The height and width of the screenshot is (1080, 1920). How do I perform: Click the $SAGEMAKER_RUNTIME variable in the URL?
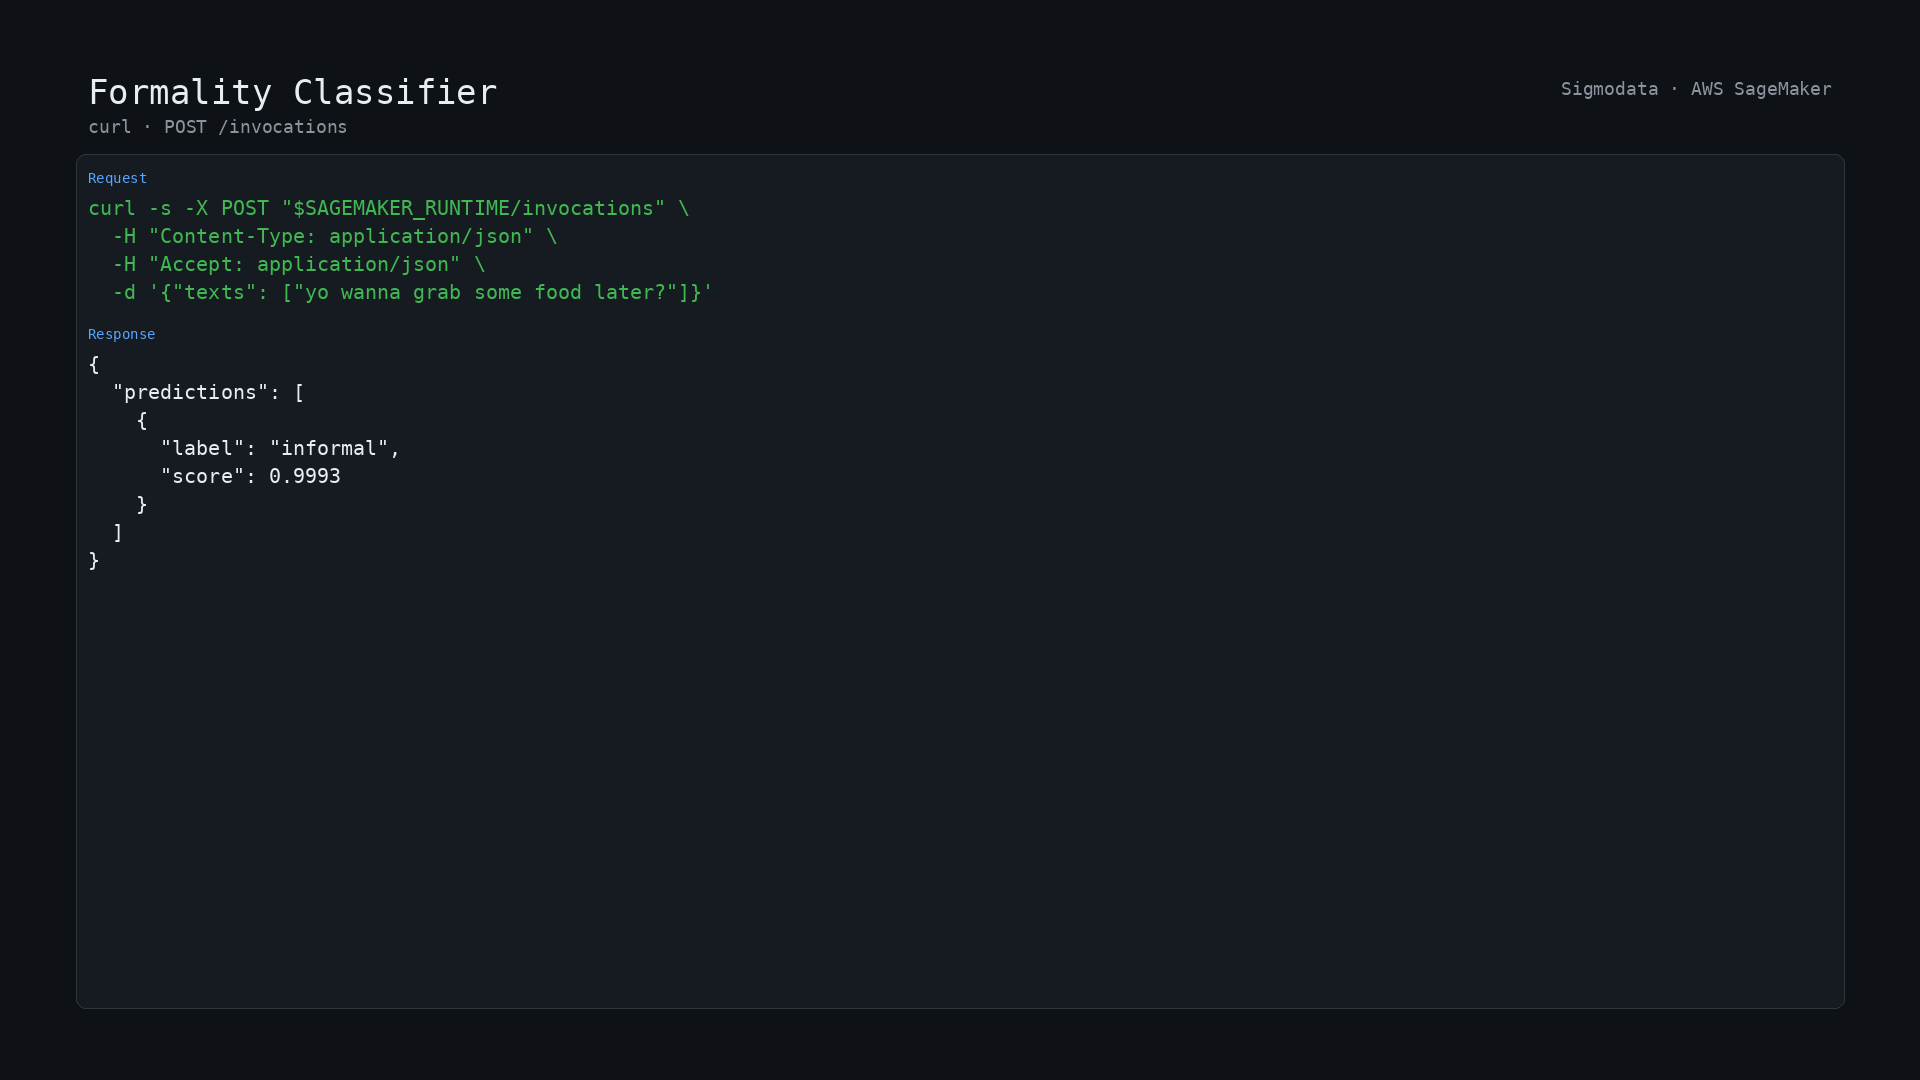pos(401,208)
